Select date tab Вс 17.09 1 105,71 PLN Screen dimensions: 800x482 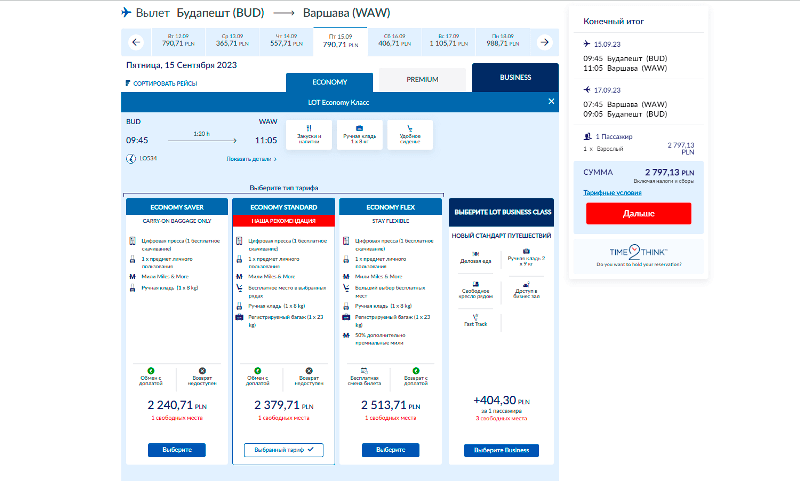pos(448,41)
